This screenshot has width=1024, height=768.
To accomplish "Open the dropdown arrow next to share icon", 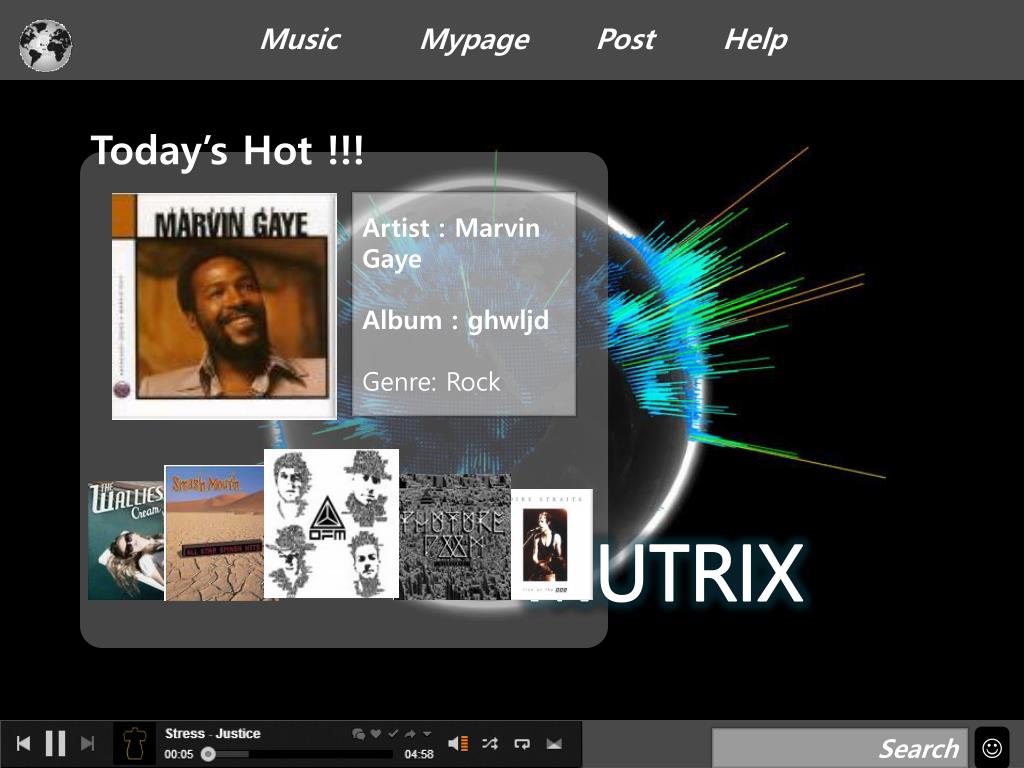I will click(x=426, y=733).
